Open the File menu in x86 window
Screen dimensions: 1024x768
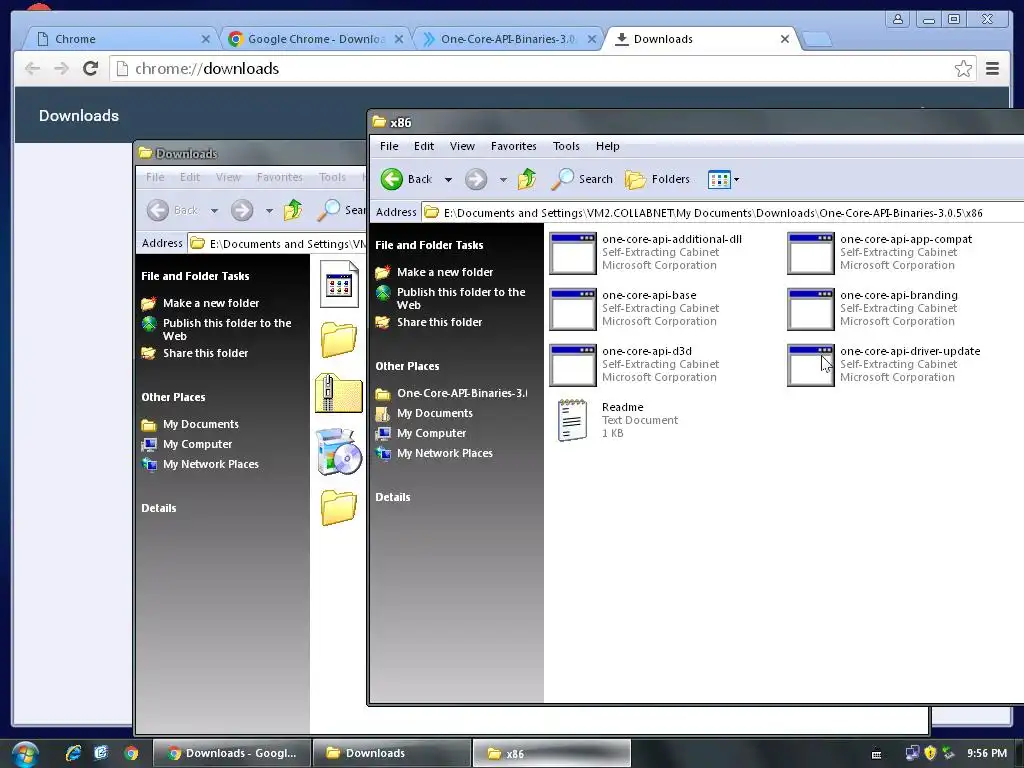tap(389, 146)
